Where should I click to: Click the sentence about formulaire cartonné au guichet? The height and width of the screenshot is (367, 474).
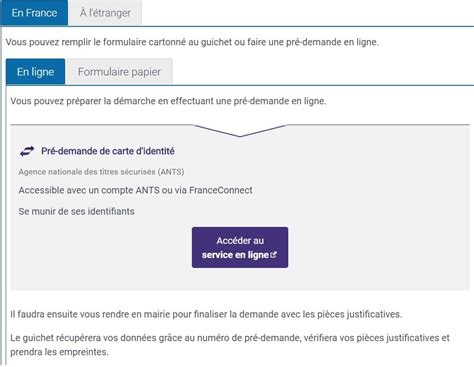pyautogui.click(x=192, y=42)
